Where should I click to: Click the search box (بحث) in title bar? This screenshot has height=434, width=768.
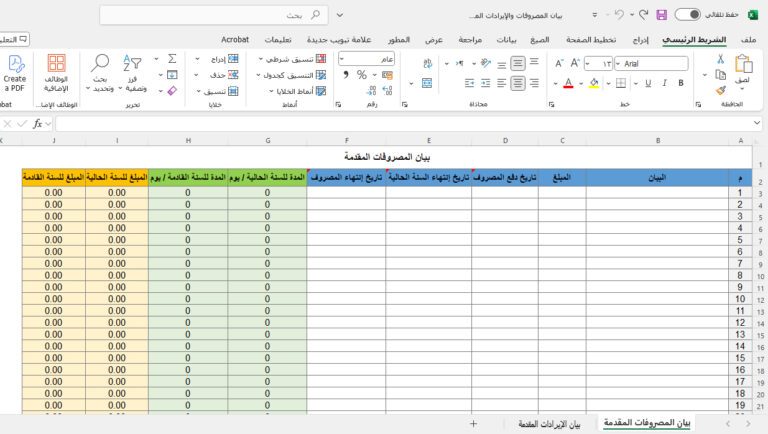coord(214,15)
